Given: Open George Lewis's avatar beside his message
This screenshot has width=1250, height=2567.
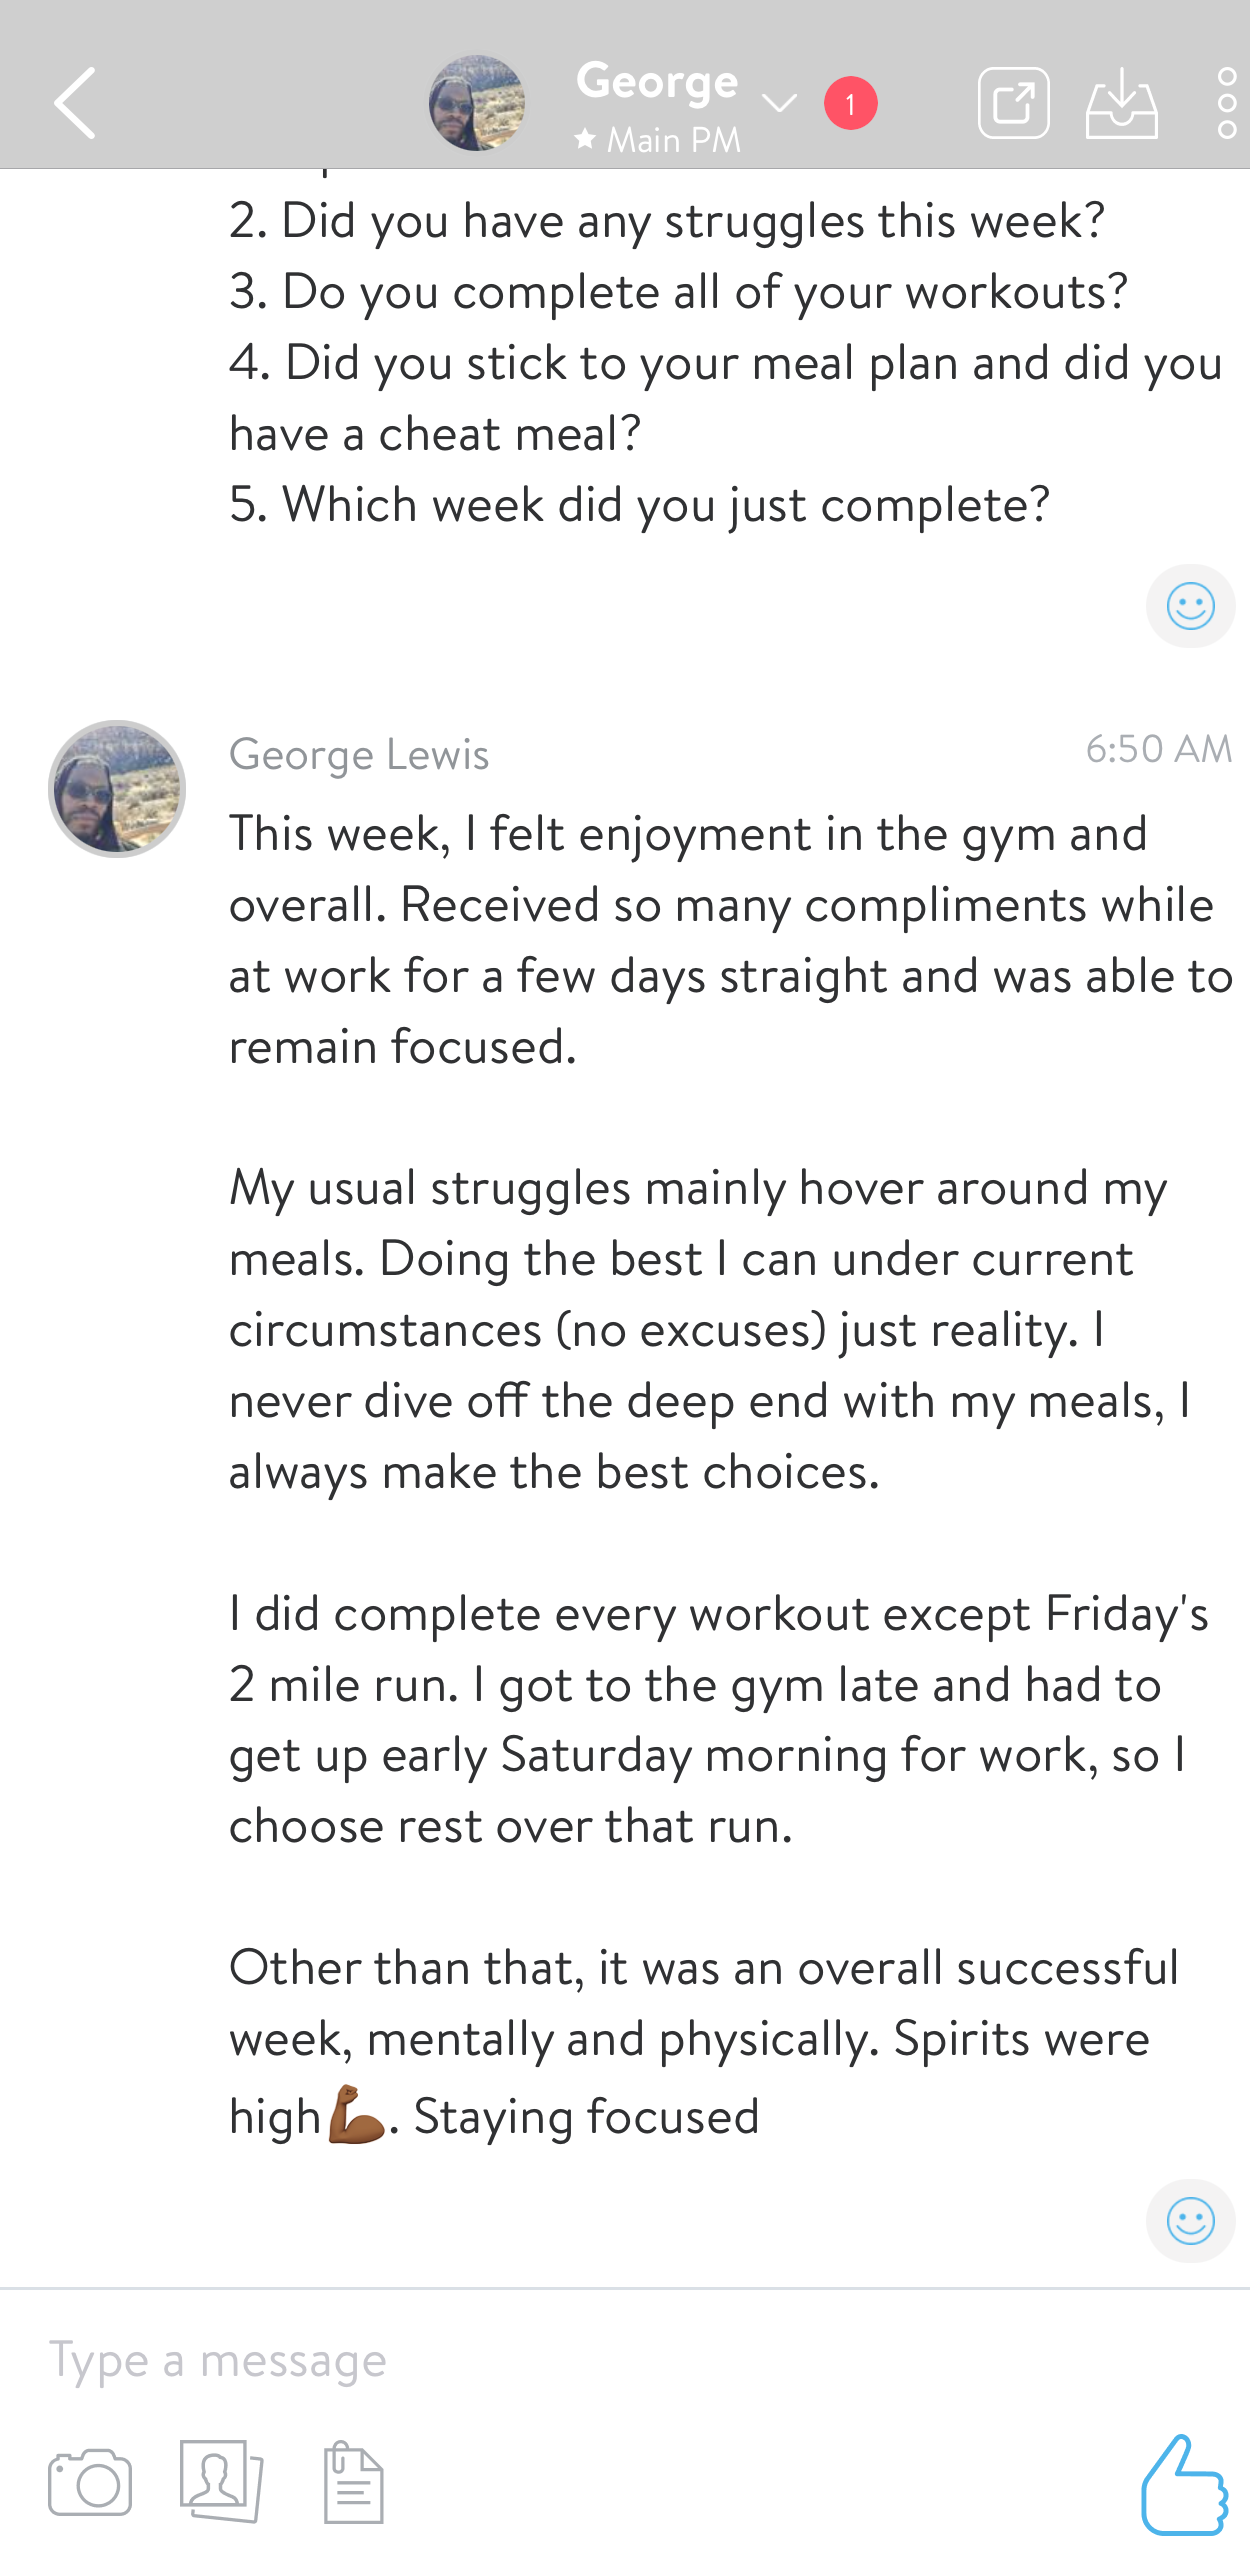Looking at the screenshot, I should (x=117, y=789).
